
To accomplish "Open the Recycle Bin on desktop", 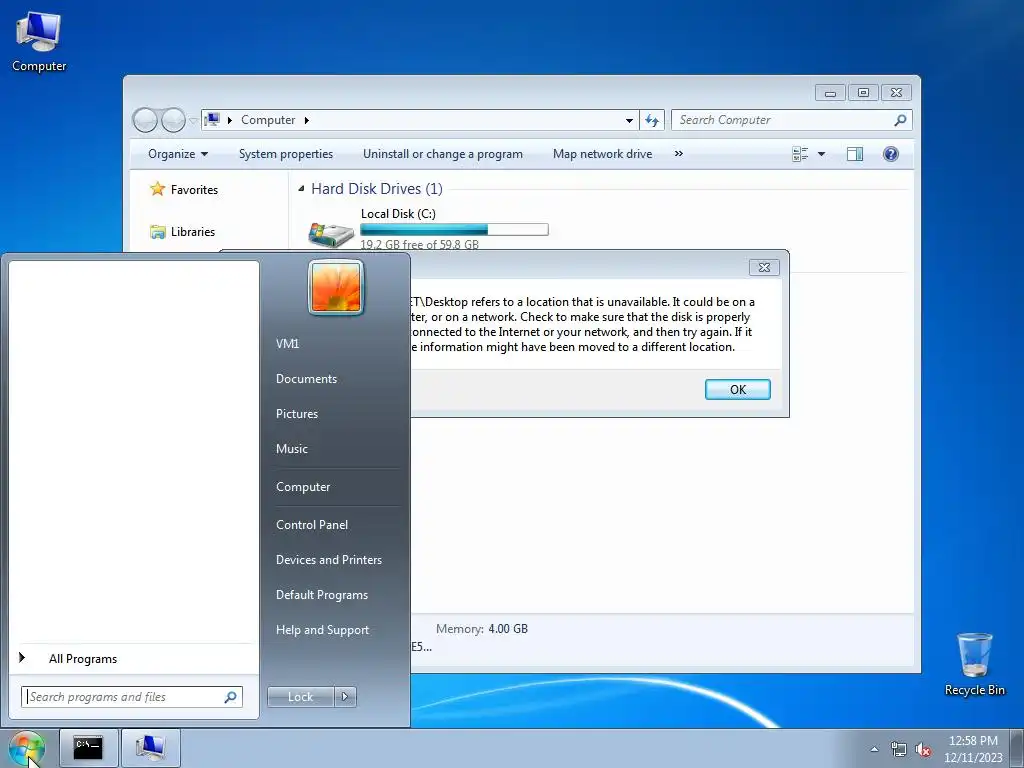I will point(974,664).
